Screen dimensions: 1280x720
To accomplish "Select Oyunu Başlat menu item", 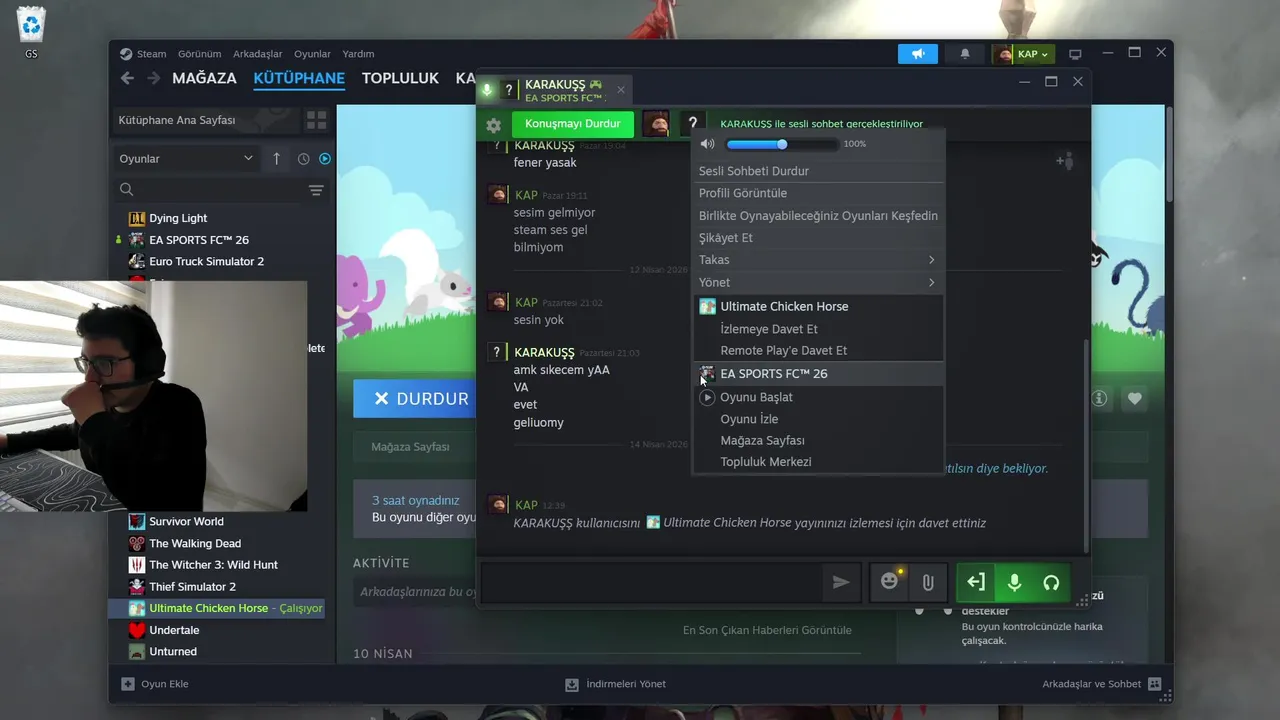I will (x=818, y=397).
